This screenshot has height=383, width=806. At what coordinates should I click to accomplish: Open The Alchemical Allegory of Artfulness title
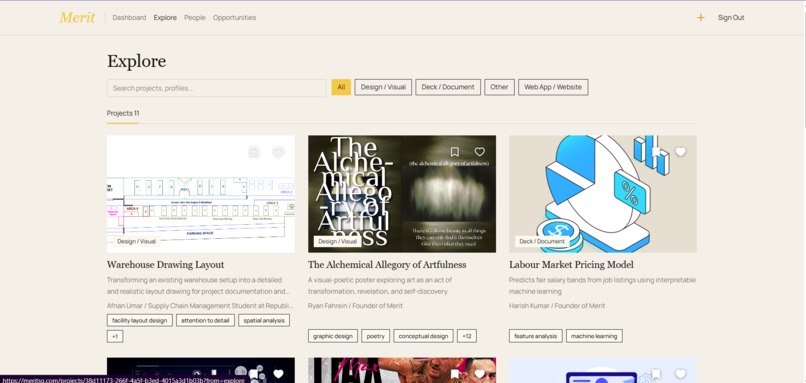pos(387,265)
